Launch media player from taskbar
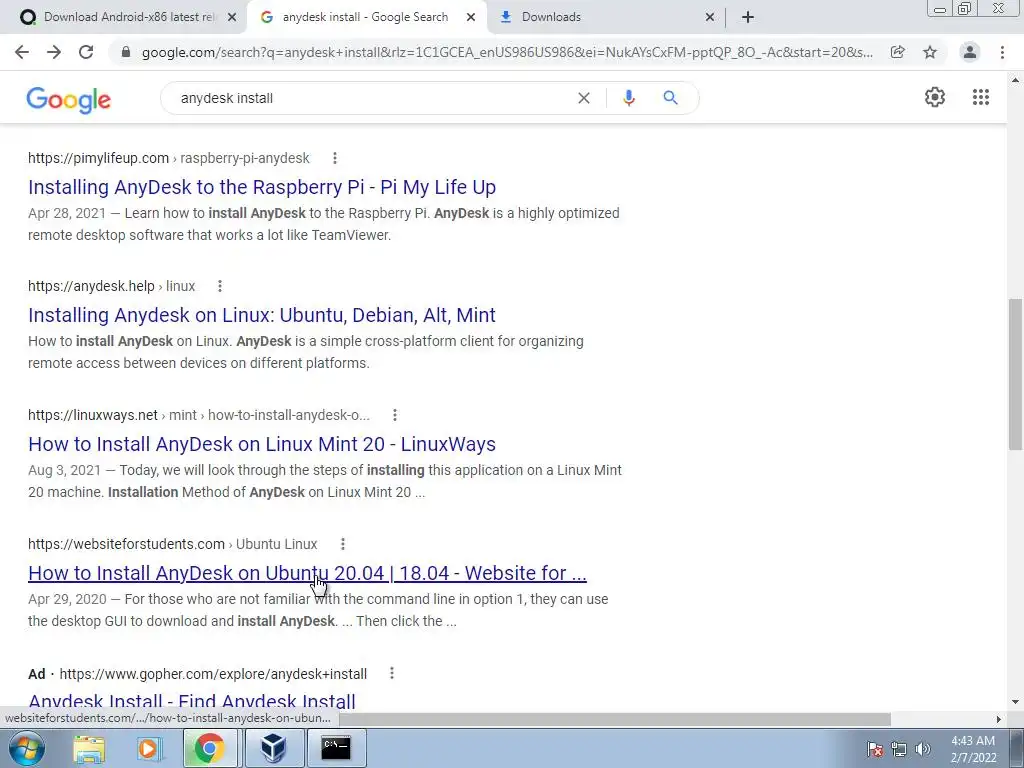The height and width of the screenshot is (768, 1024). click(x=149, y=748)
